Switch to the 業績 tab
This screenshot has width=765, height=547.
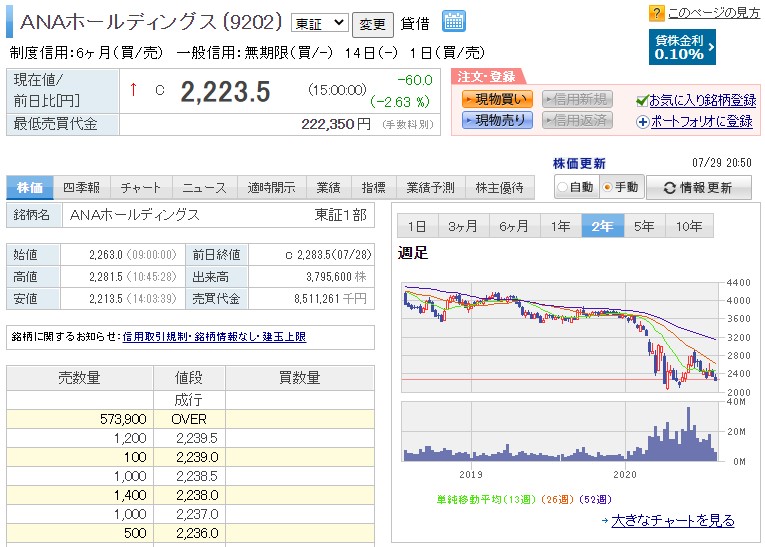click(x=328, y=187)
